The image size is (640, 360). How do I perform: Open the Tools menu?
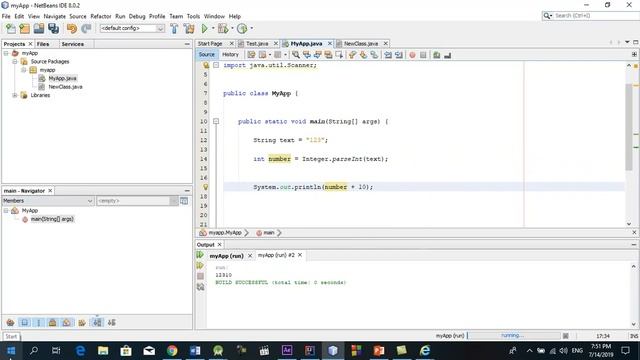(193, 16)
